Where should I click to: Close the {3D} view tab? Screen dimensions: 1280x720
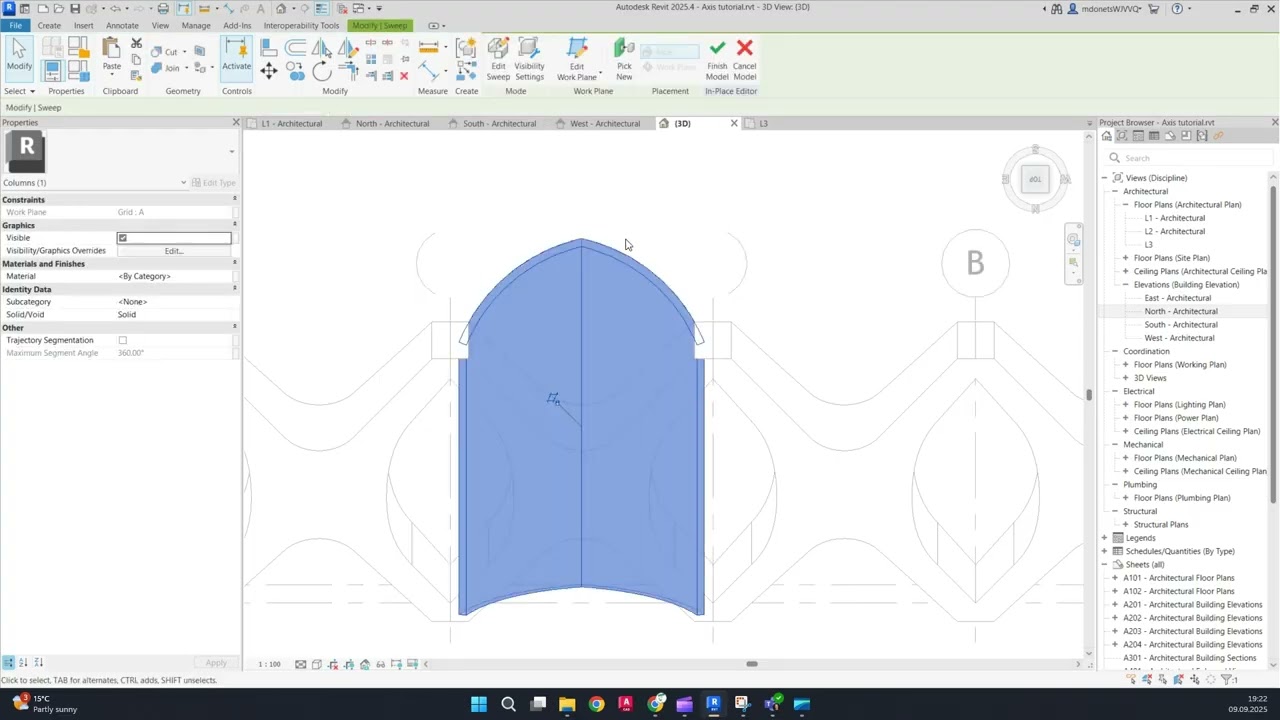point(734,123)
